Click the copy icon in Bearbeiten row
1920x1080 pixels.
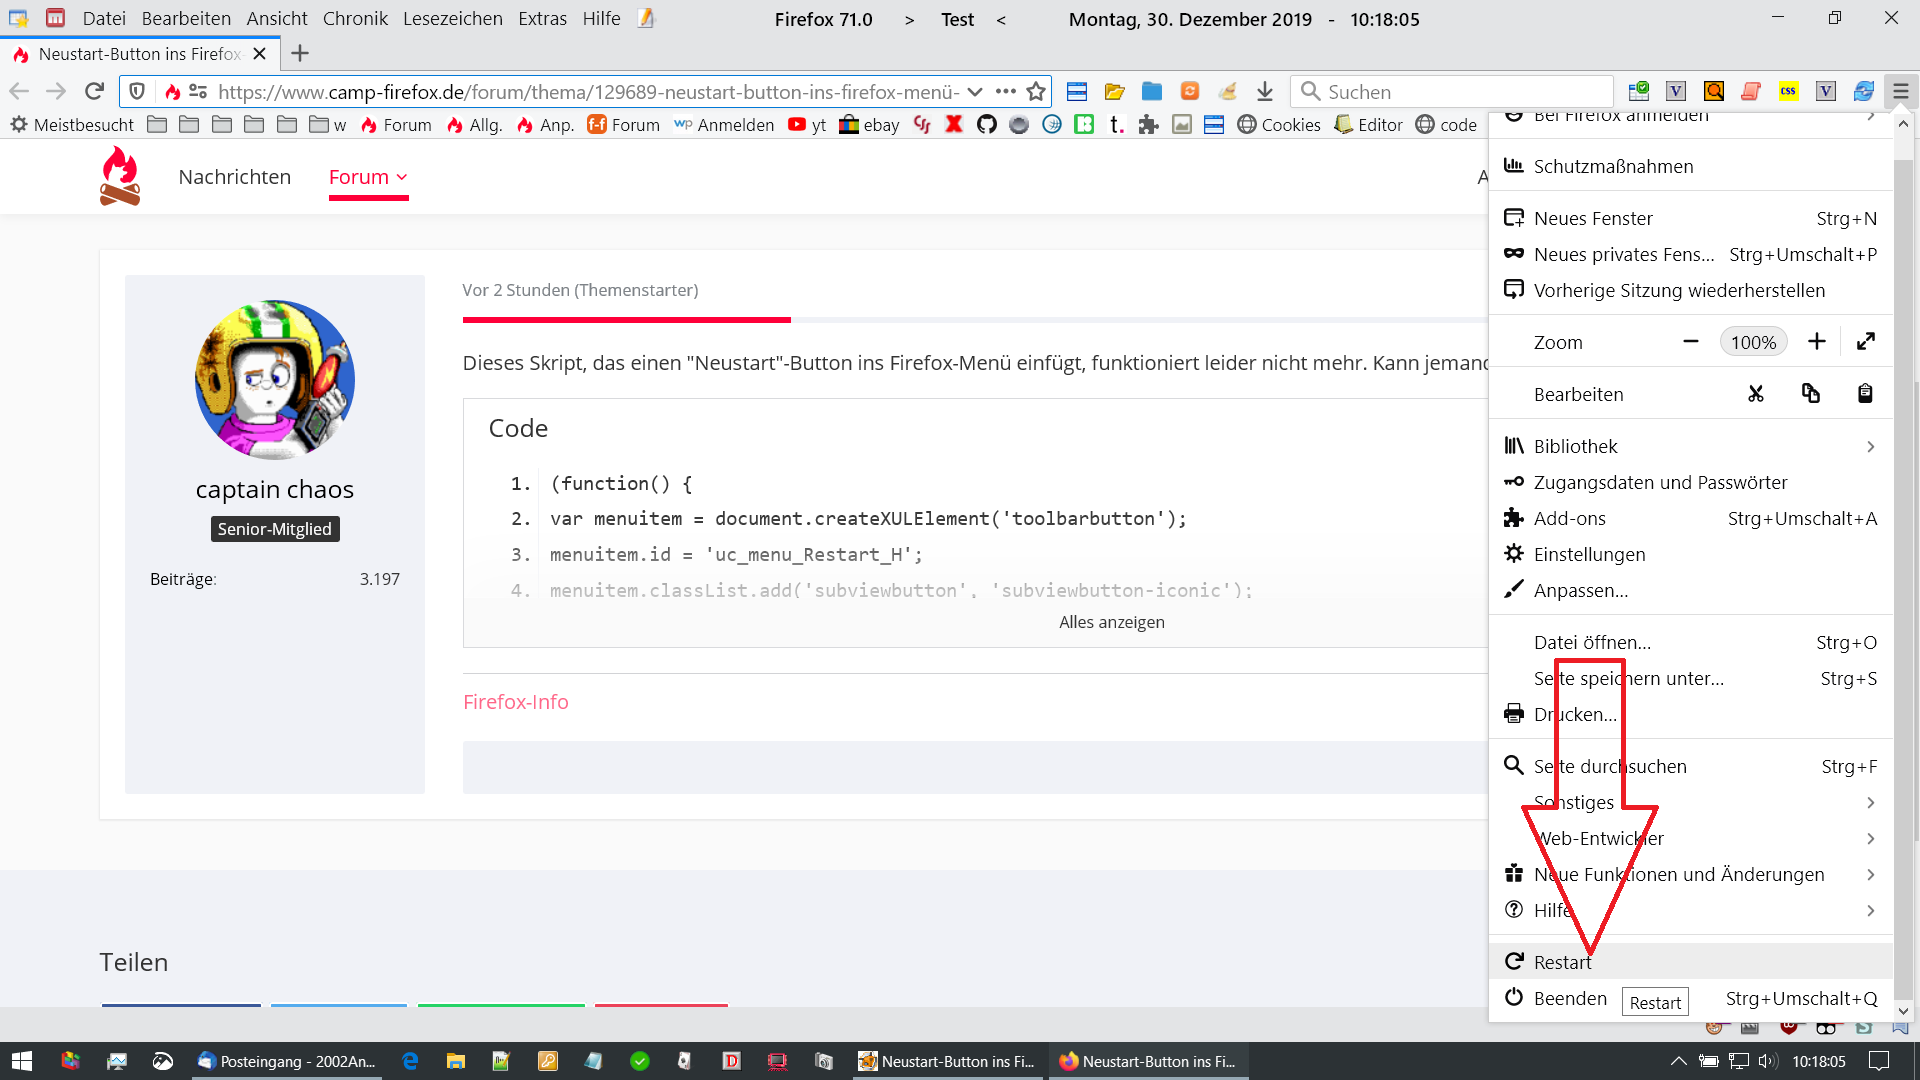[1811, 394]
